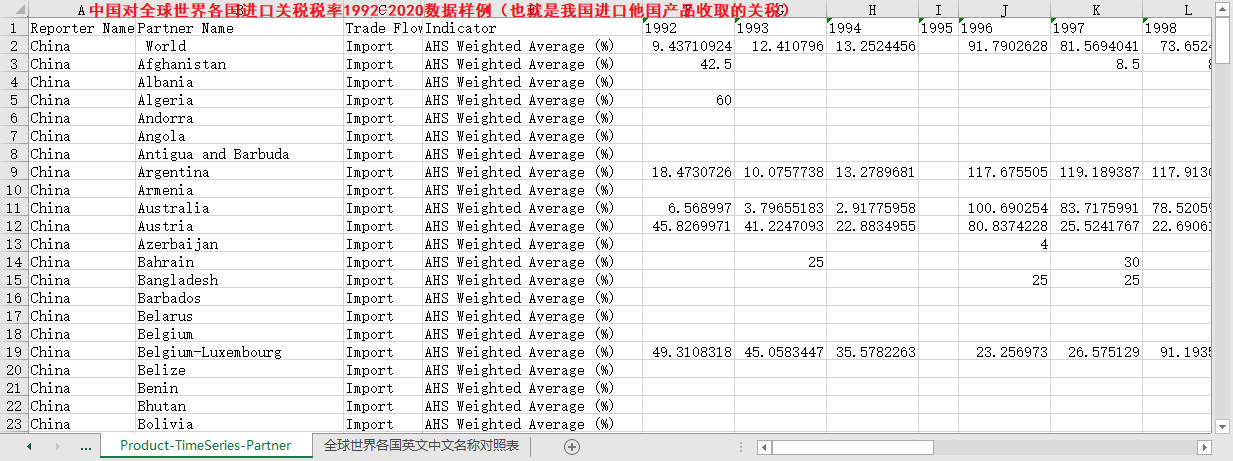Select column H header

(872, 10)
